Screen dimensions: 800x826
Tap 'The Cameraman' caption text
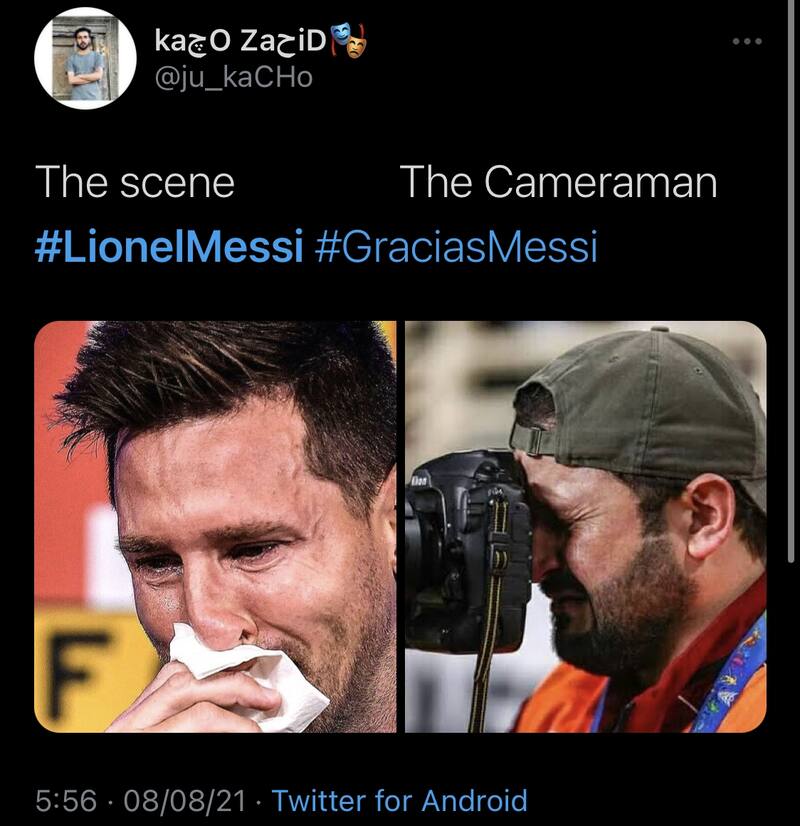click(558, 183)
